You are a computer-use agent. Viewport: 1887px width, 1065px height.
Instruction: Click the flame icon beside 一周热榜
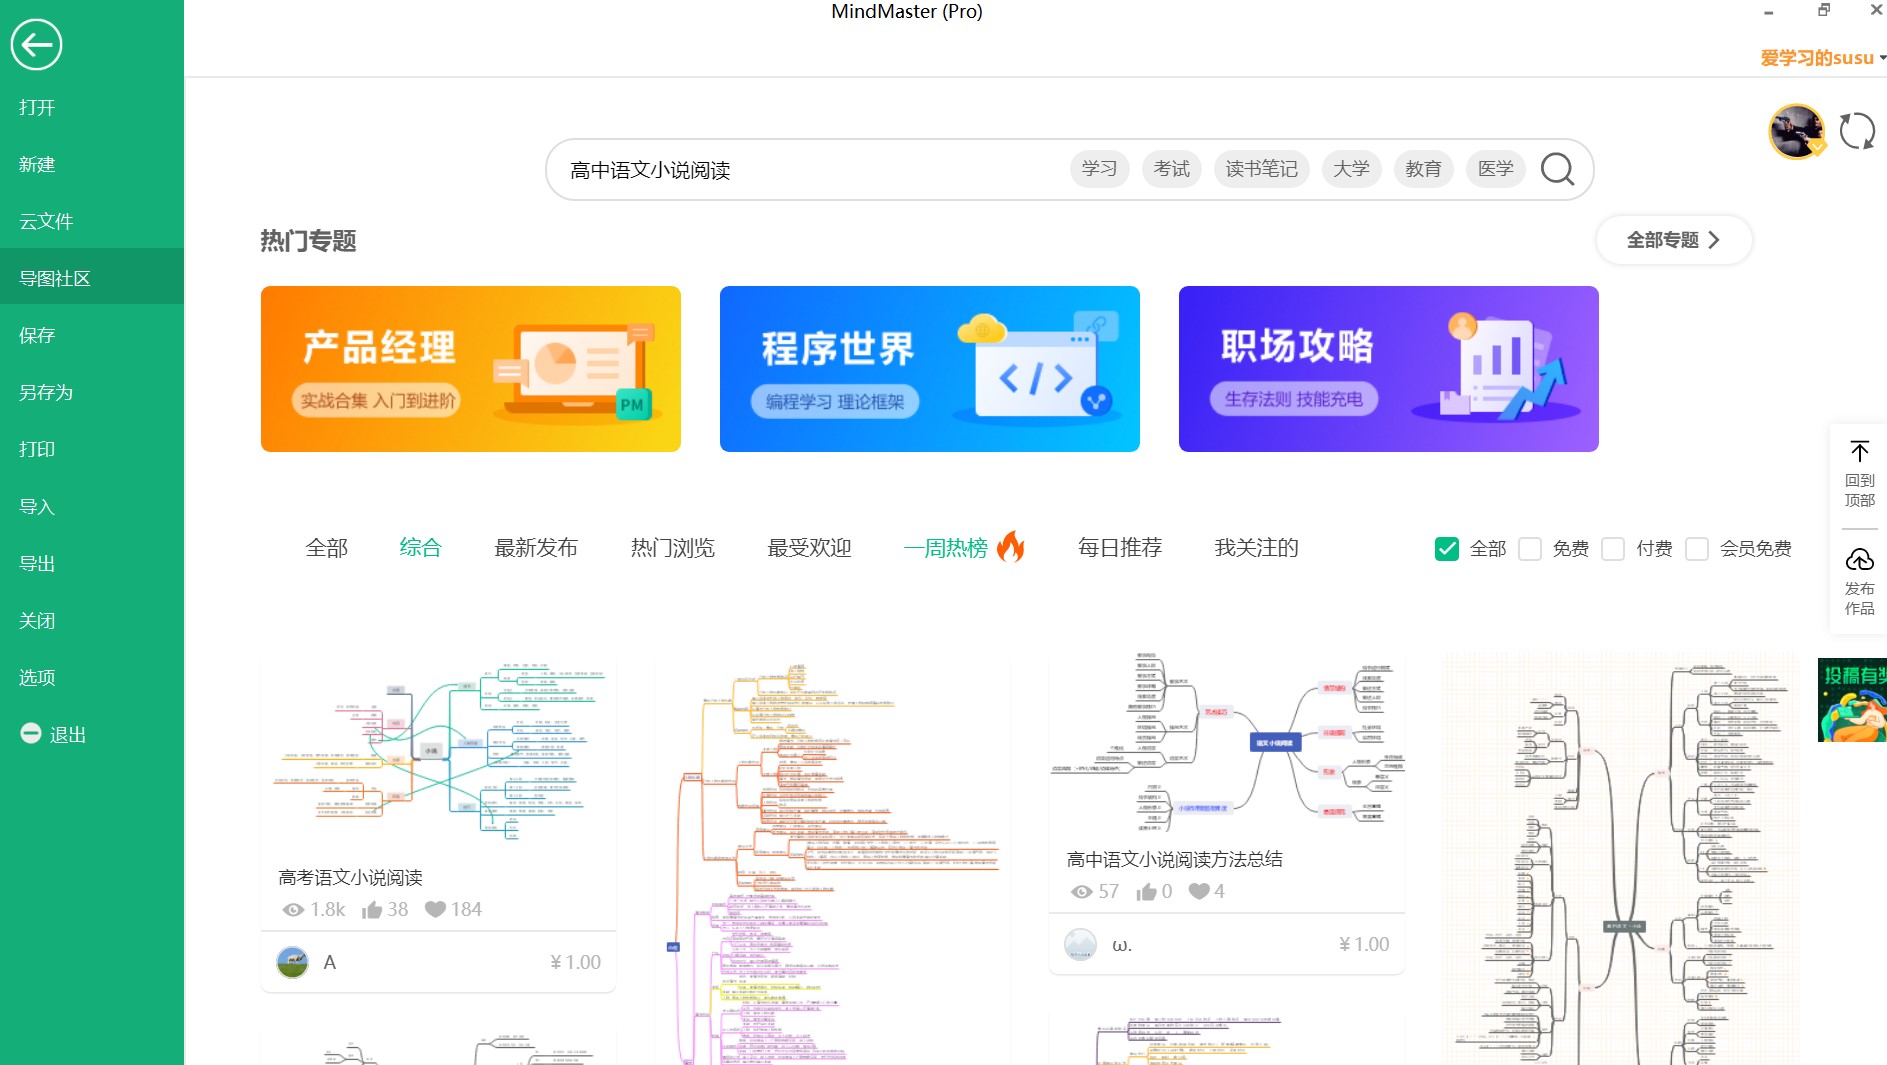click(1011, 546)
